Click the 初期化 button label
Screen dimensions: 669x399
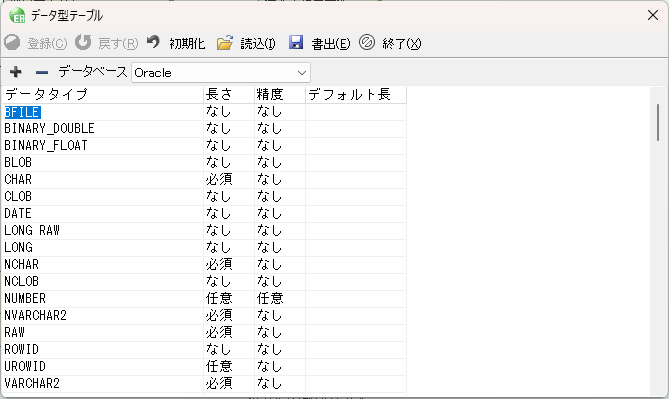pyautogui.click(x=187, y=44)
